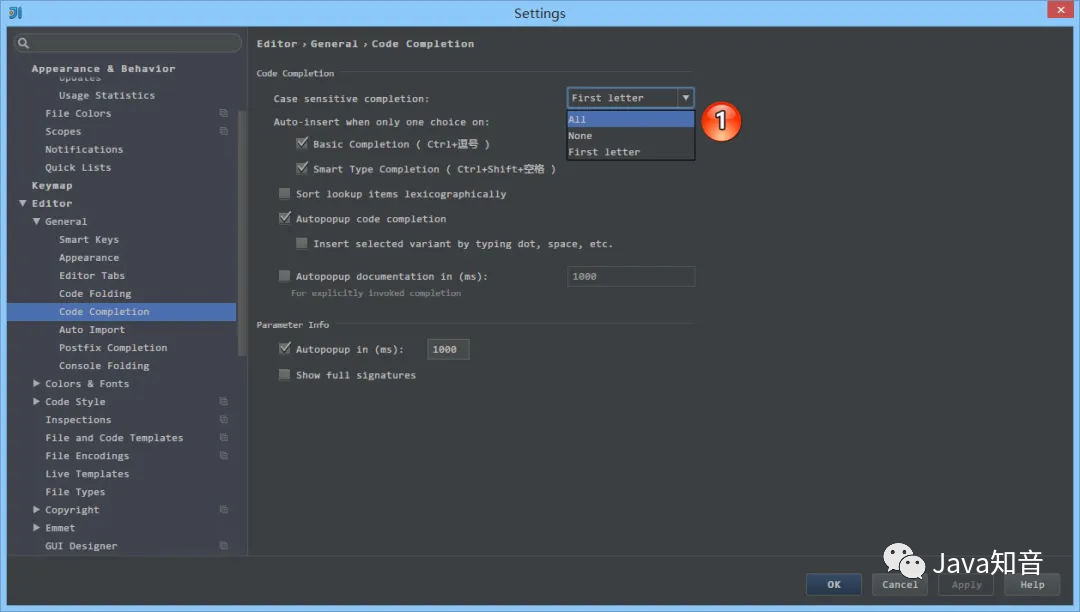This screenshot has height=612, width=1080.
Task: Collapse the General tree node
Action: 37,221
